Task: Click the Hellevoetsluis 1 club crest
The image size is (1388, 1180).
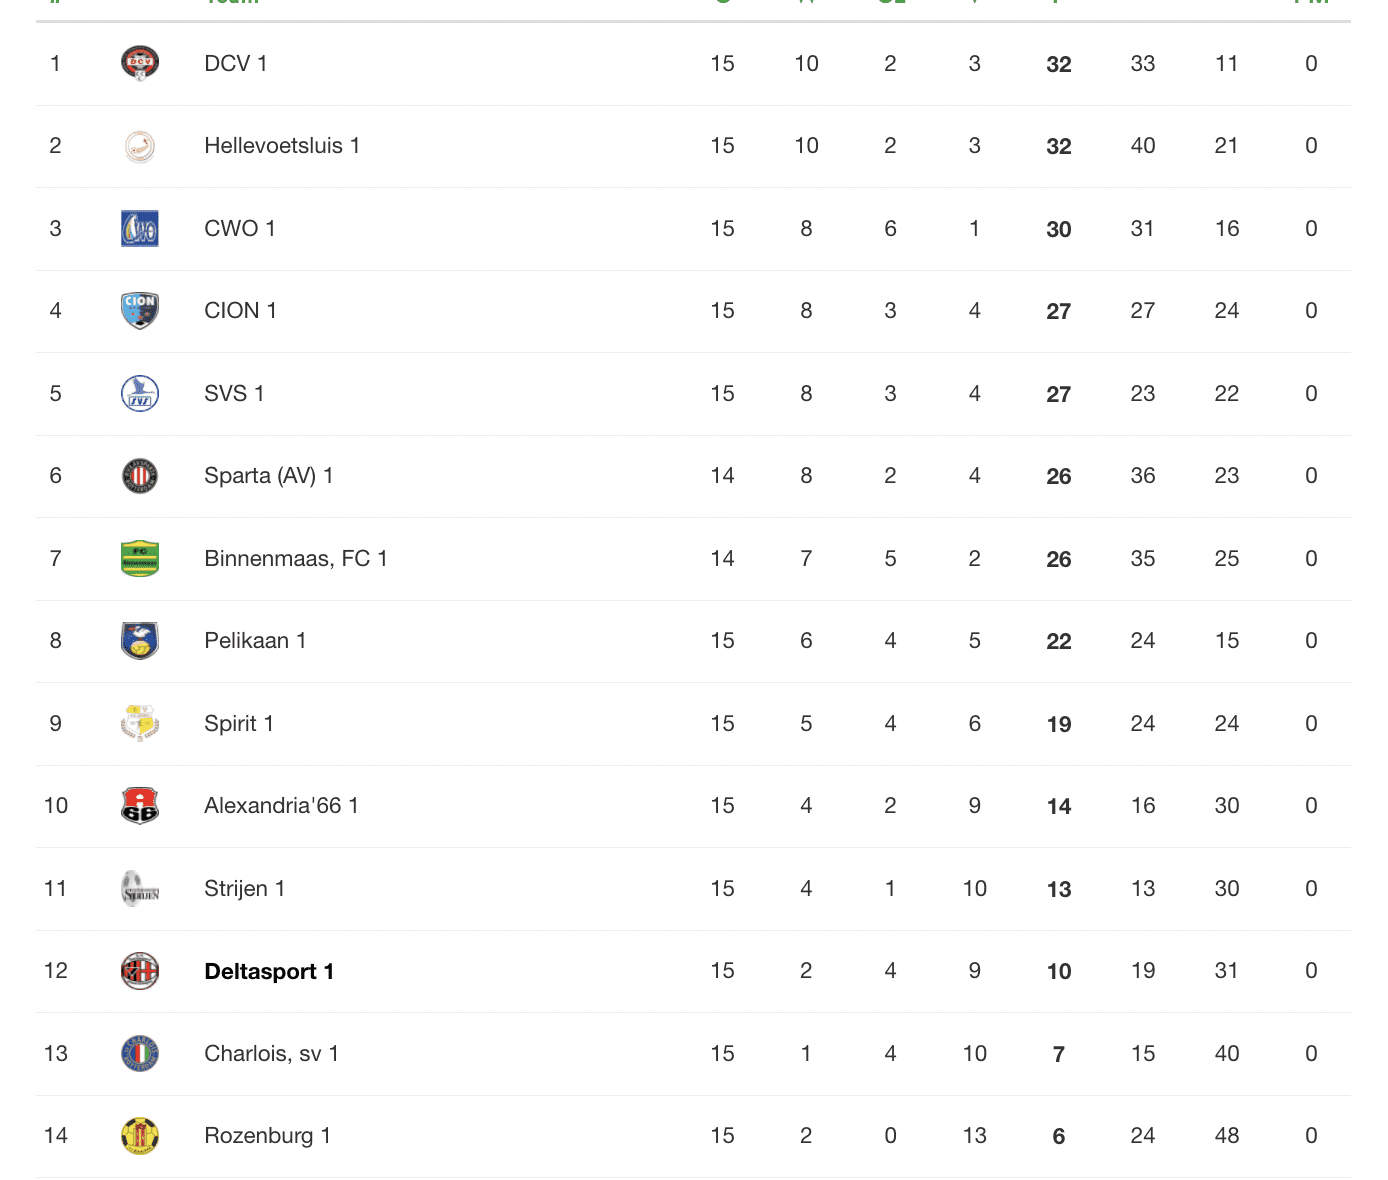Action: pyautogui.click(x=140, y=146)
